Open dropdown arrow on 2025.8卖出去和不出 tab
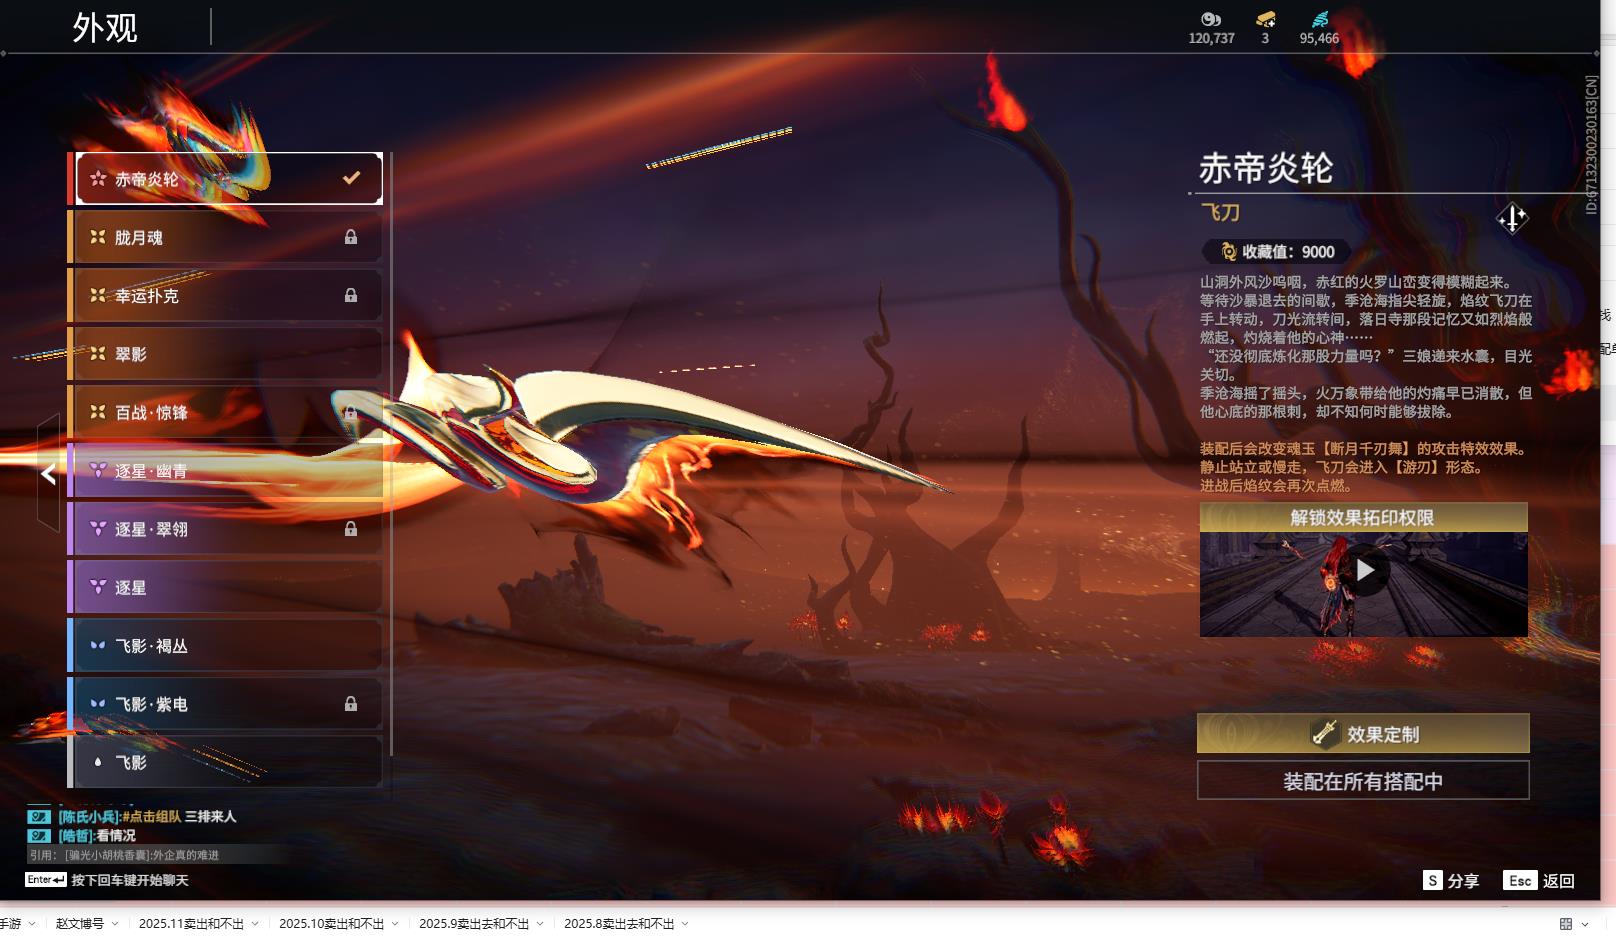Screen dimensions: 1616x939 click(685, 923)
